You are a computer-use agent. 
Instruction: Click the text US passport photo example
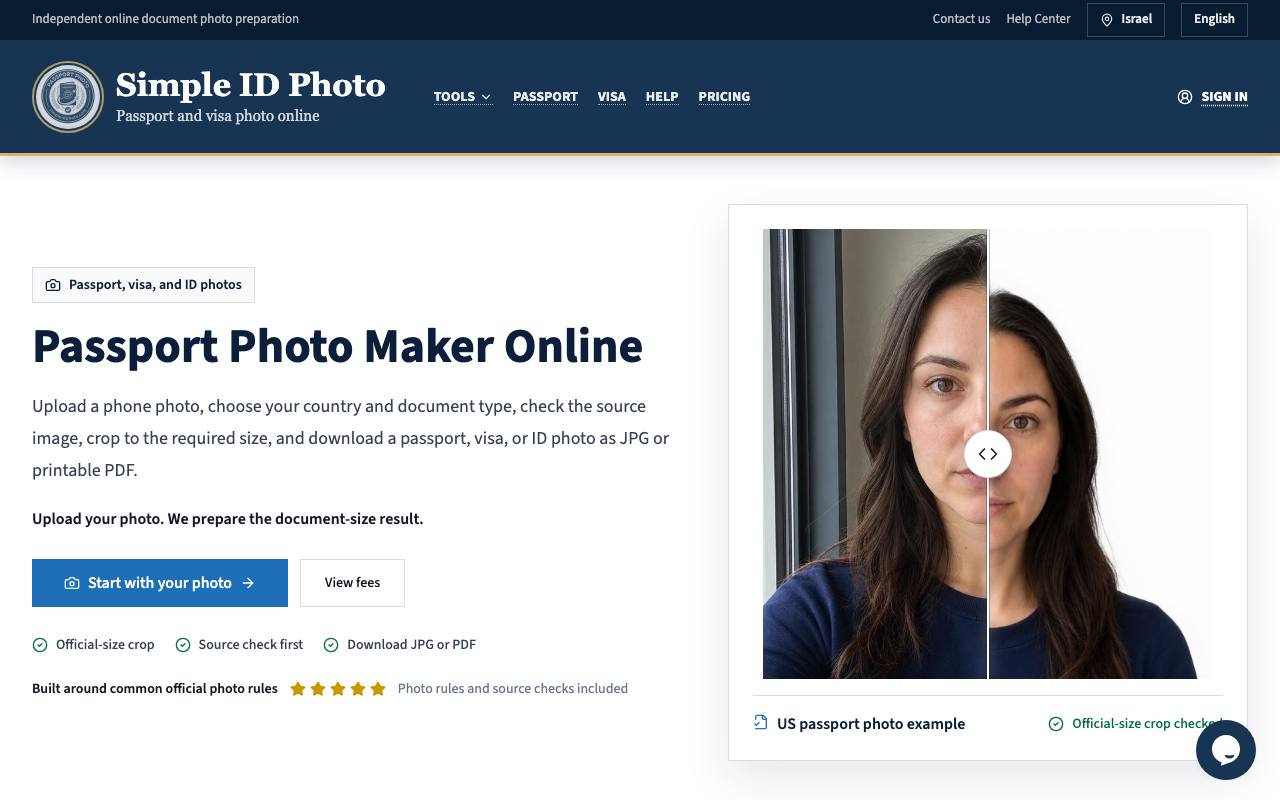[x=871, y=724]
